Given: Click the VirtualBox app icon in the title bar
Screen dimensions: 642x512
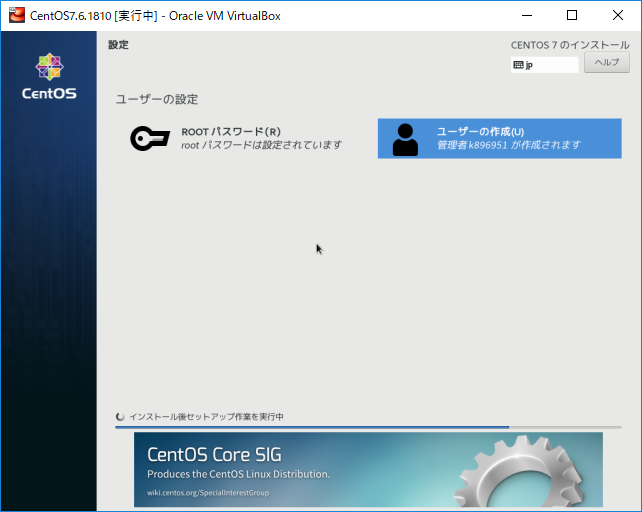Looking at the screenshot, I should 17,16.
